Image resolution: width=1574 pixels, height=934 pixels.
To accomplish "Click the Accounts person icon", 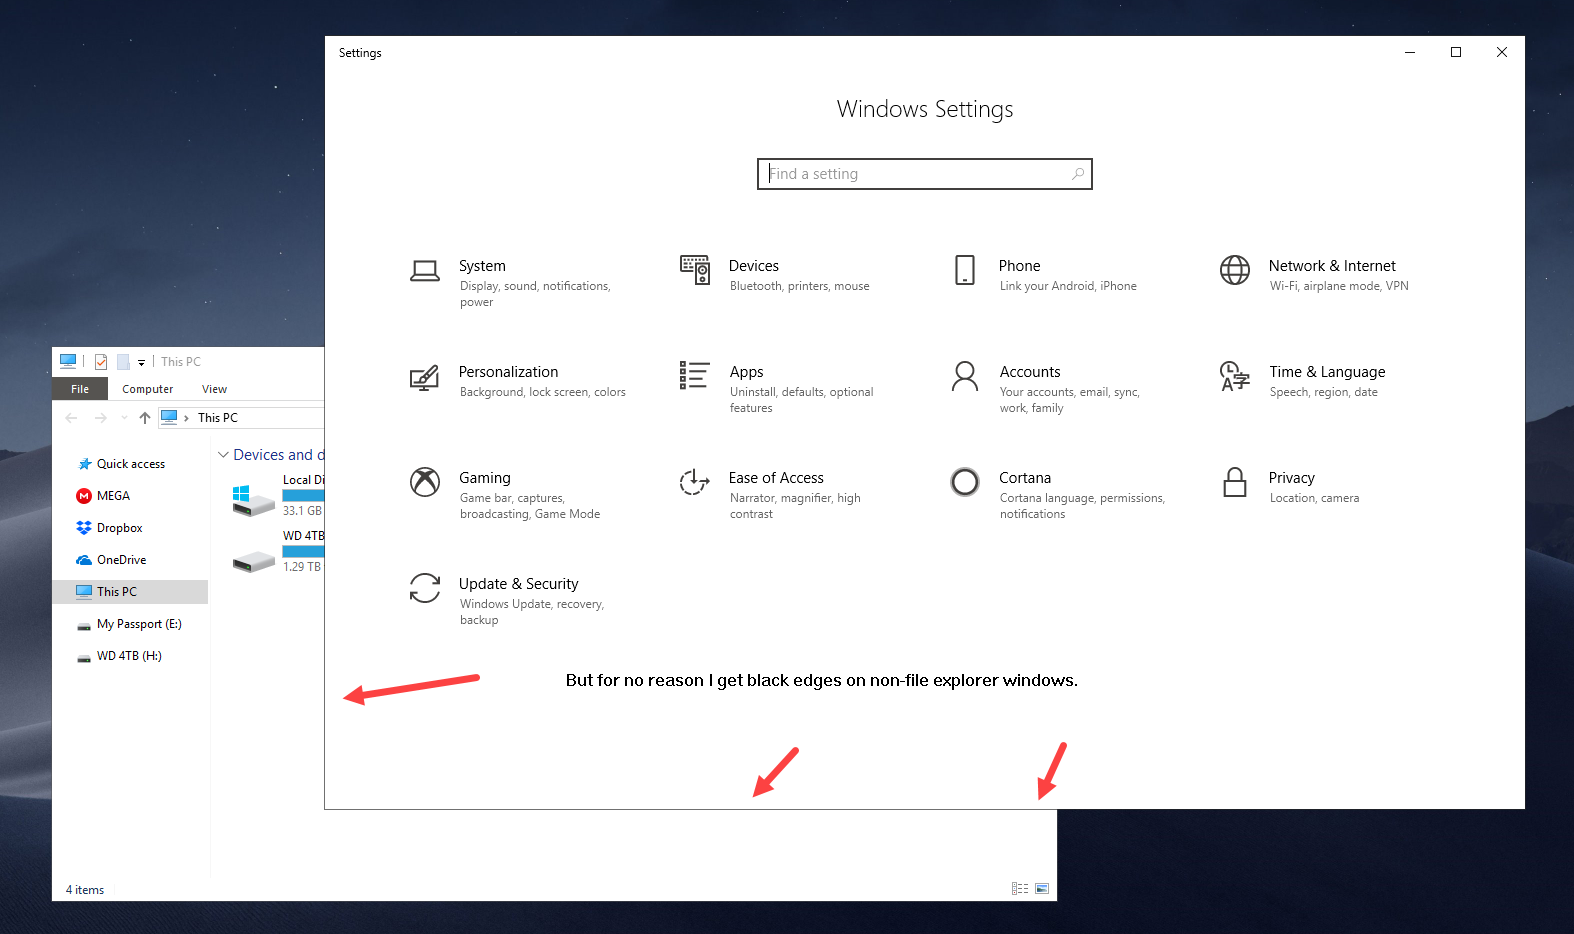I will click(965, 376).
